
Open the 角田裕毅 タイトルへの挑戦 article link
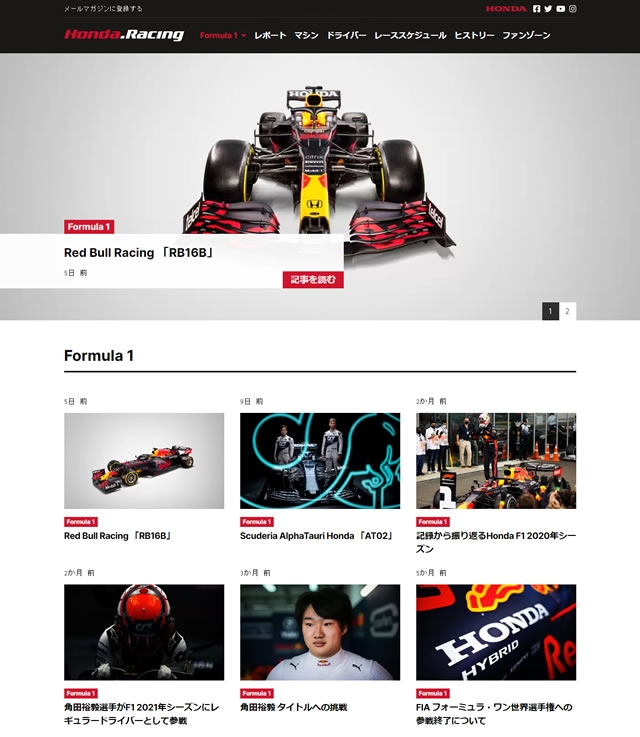coord(294,707)
